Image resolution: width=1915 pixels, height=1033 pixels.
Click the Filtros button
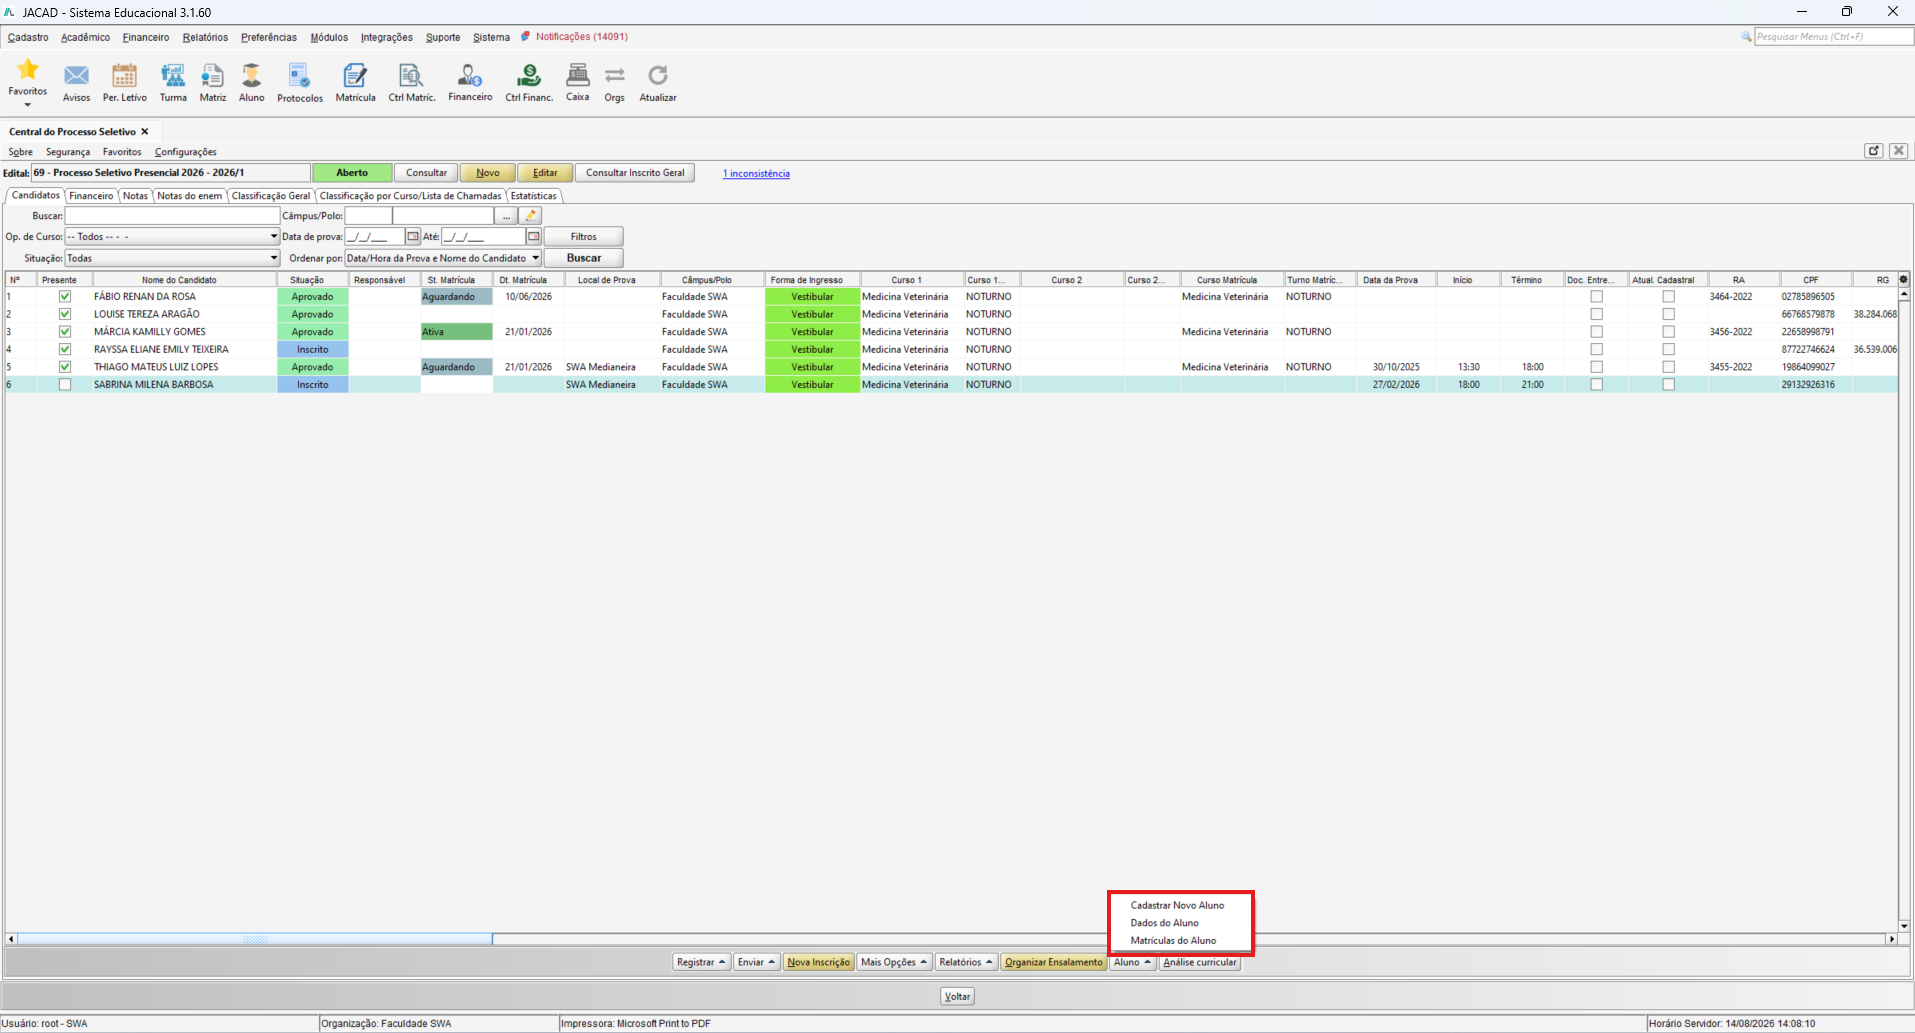point(584,237)
